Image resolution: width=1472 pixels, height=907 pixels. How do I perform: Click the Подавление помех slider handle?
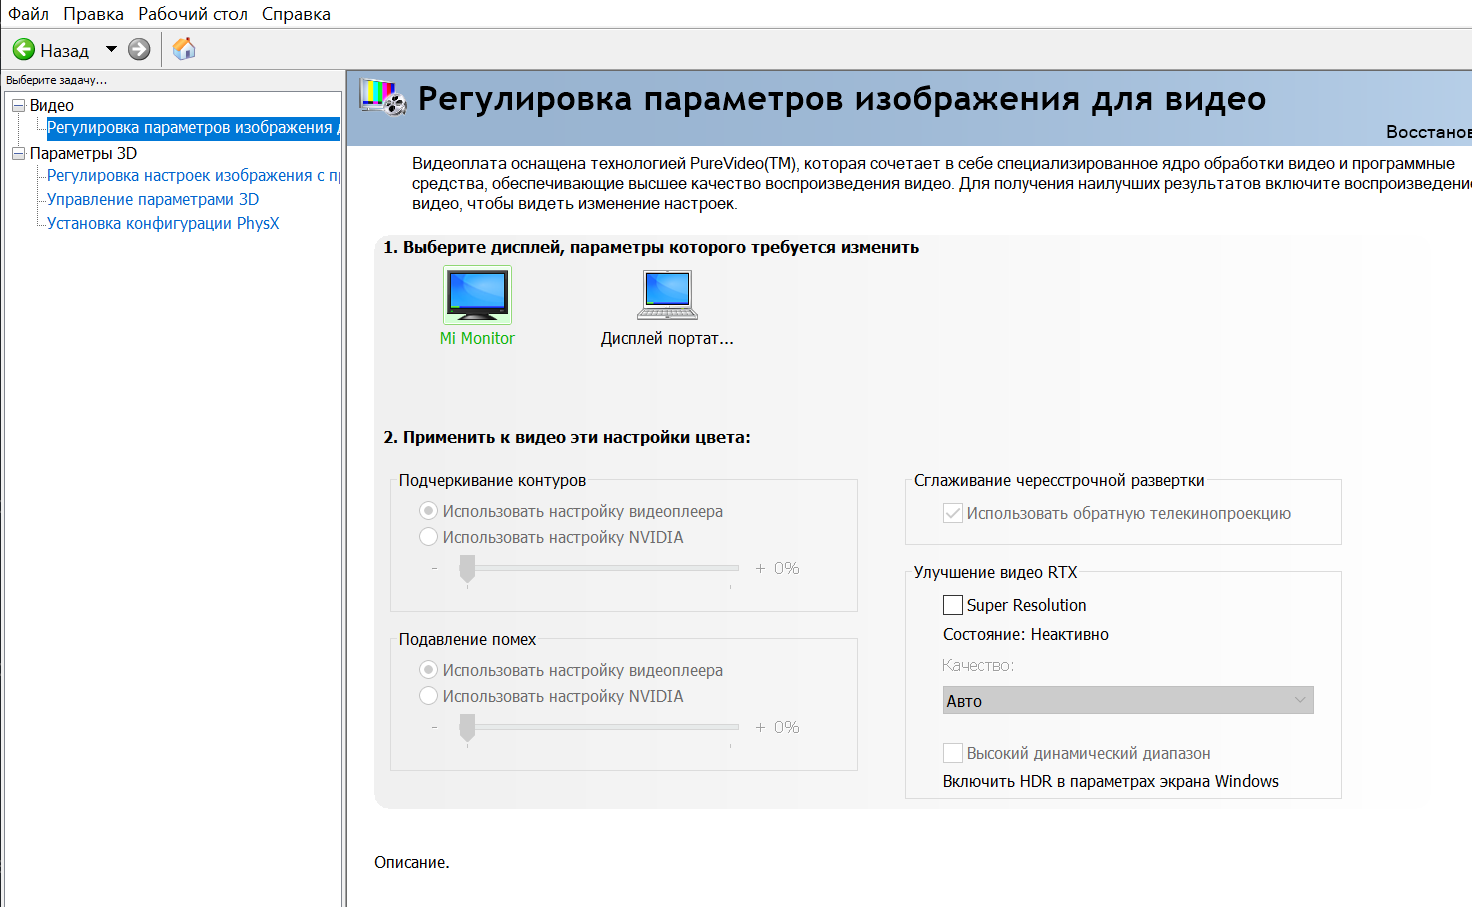click(x=467, y=728)
